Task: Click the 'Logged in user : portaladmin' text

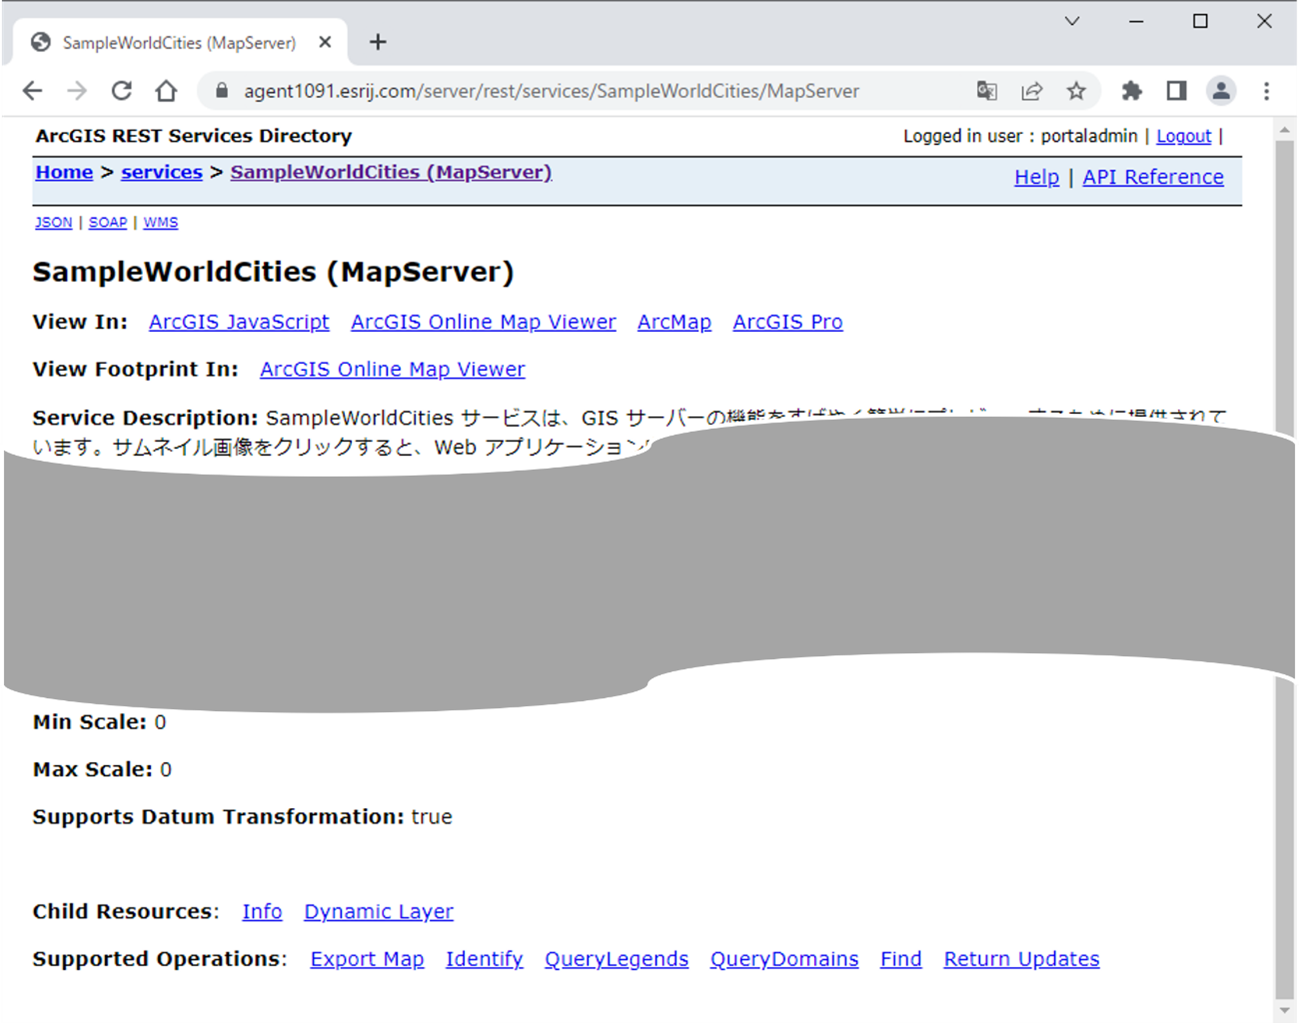Action: (x=1021, y=136)
